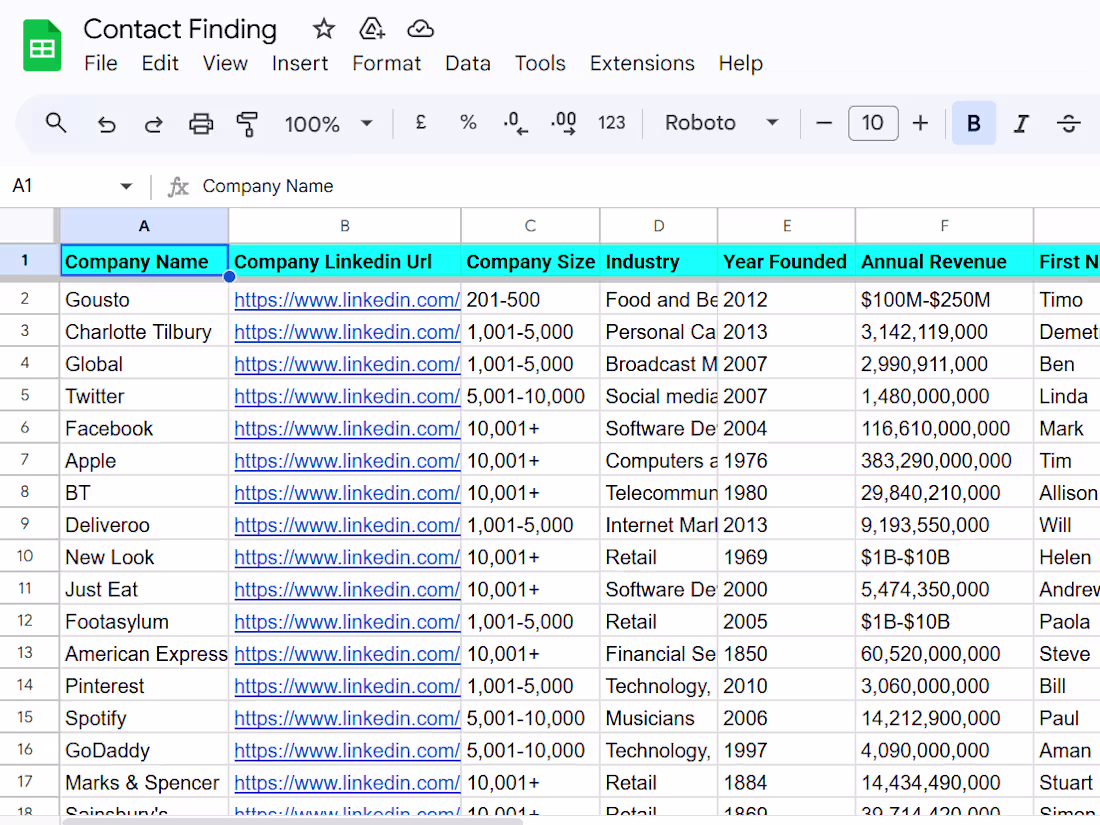The image size is (1100, 825).
Task: Open Apple's LinkedIn URL link
Action: click(x=347, y=461)
